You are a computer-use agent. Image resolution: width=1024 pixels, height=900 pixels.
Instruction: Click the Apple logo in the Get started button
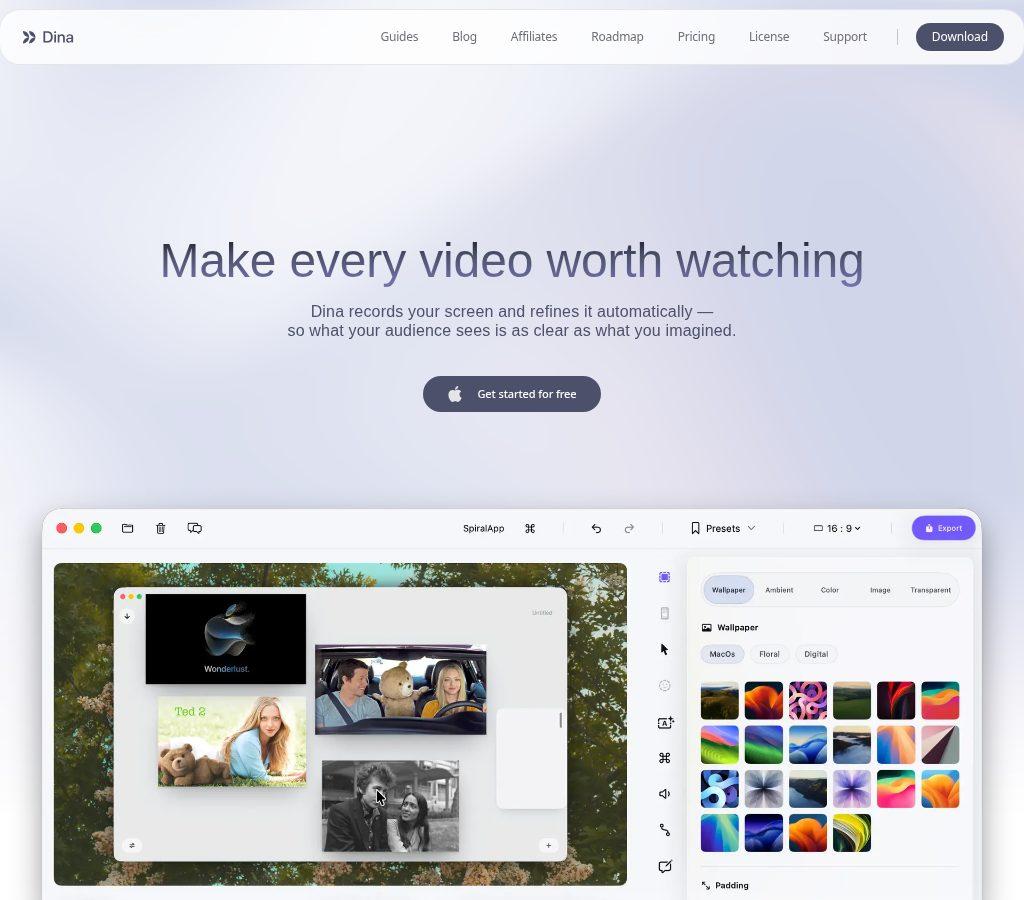tap(455, 394)
